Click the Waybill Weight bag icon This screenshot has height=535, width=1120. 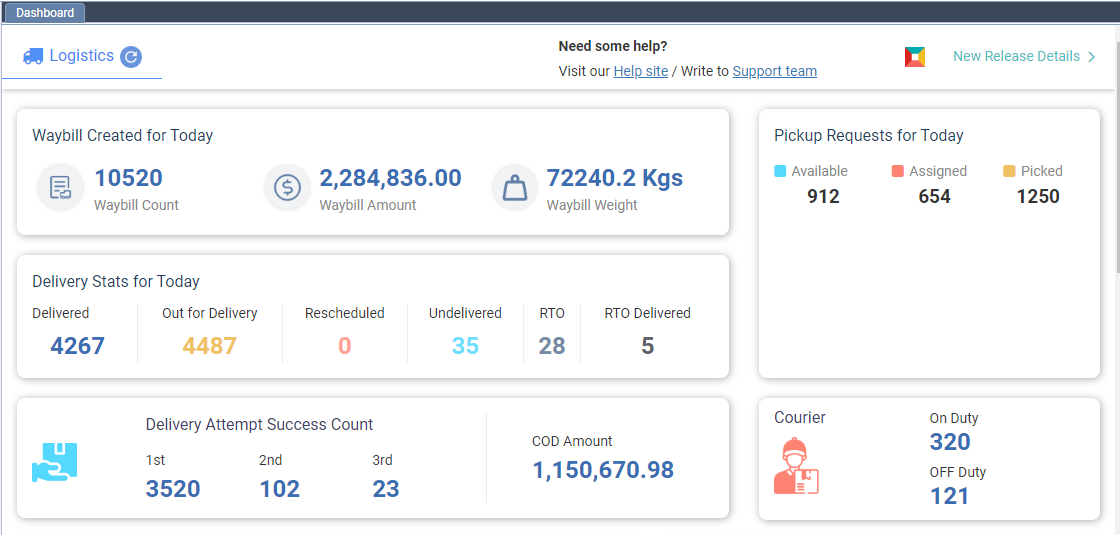(x=515, y=188)
